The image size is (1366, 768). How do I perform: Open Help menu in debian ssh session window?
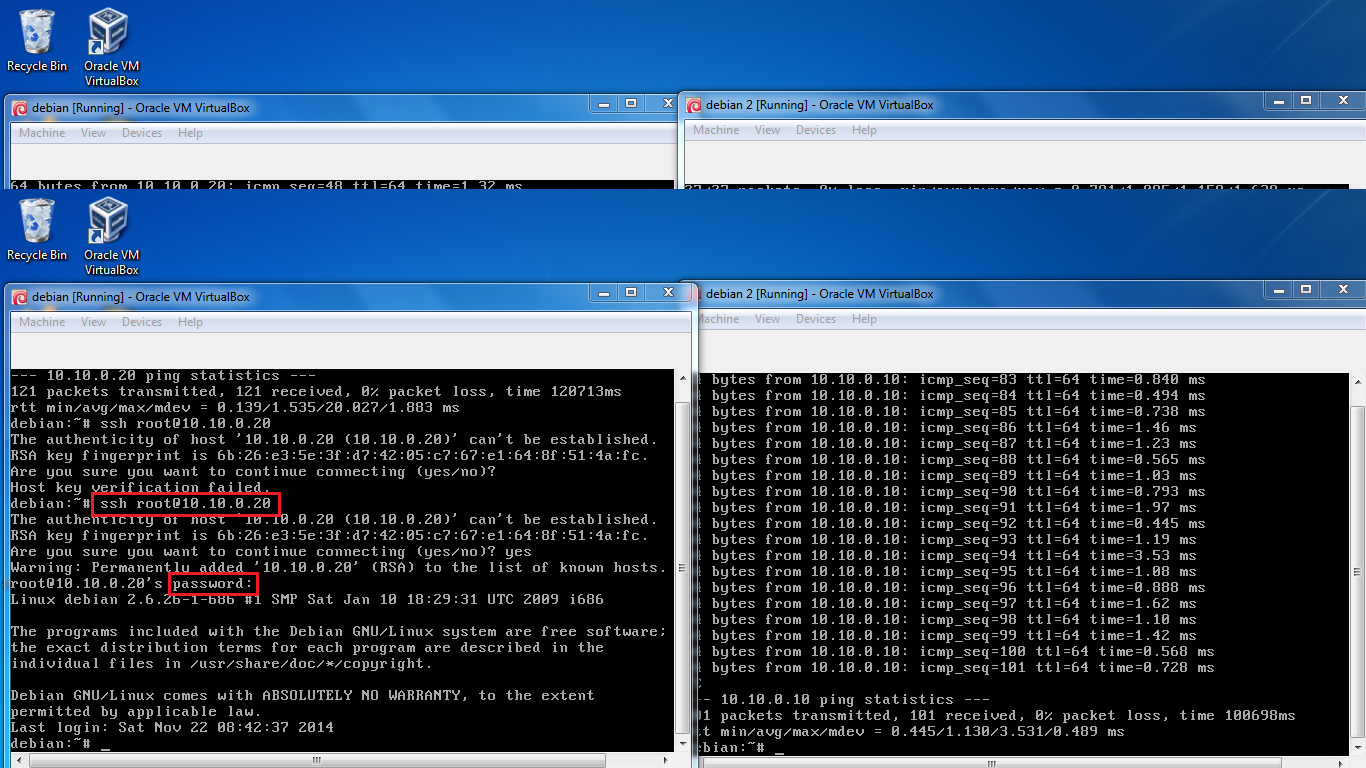(x=190, y=322)
